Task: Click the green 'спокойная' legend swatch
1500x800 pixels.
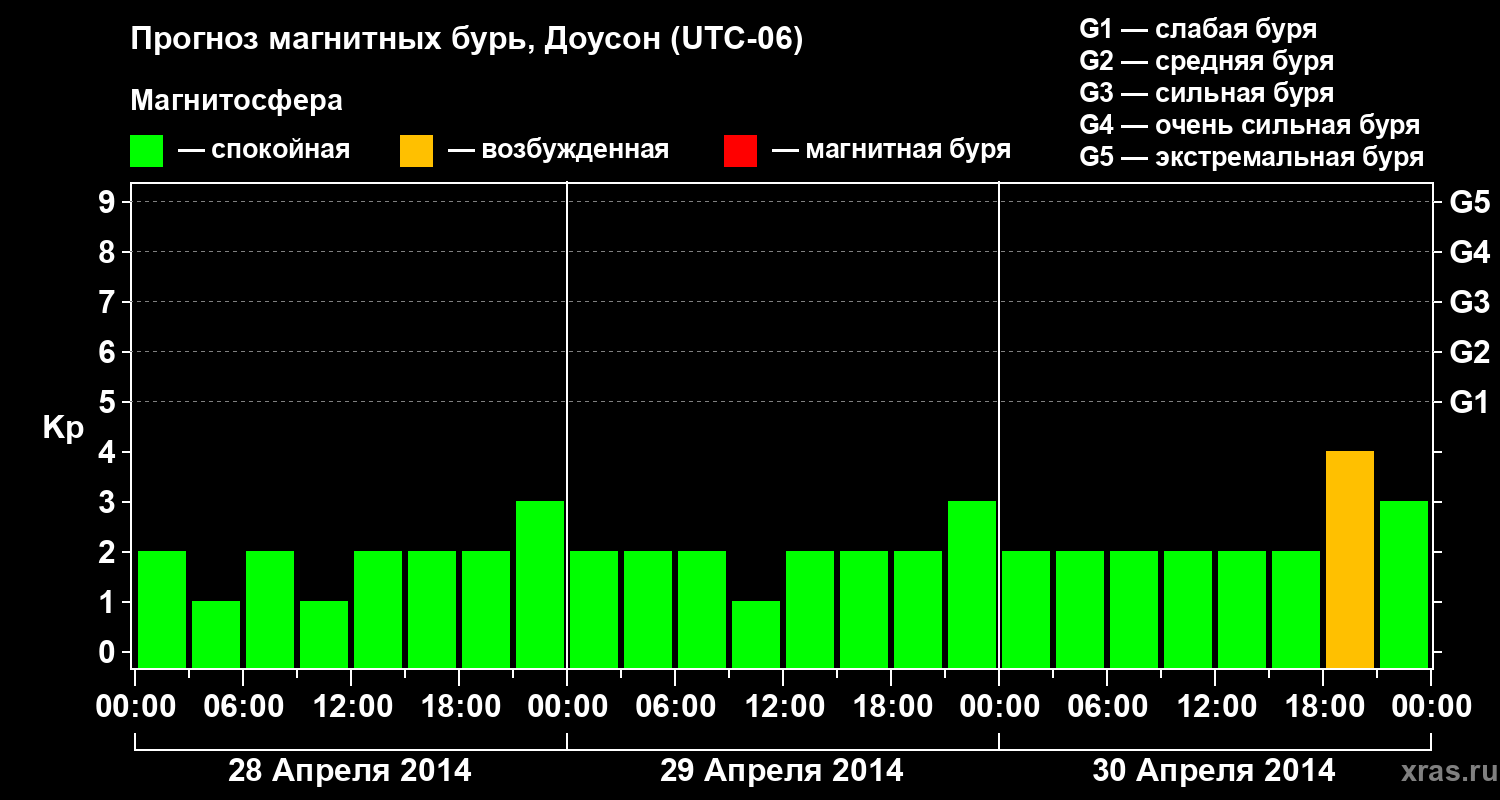Action: pyautogui.click(x=146, y=151)
